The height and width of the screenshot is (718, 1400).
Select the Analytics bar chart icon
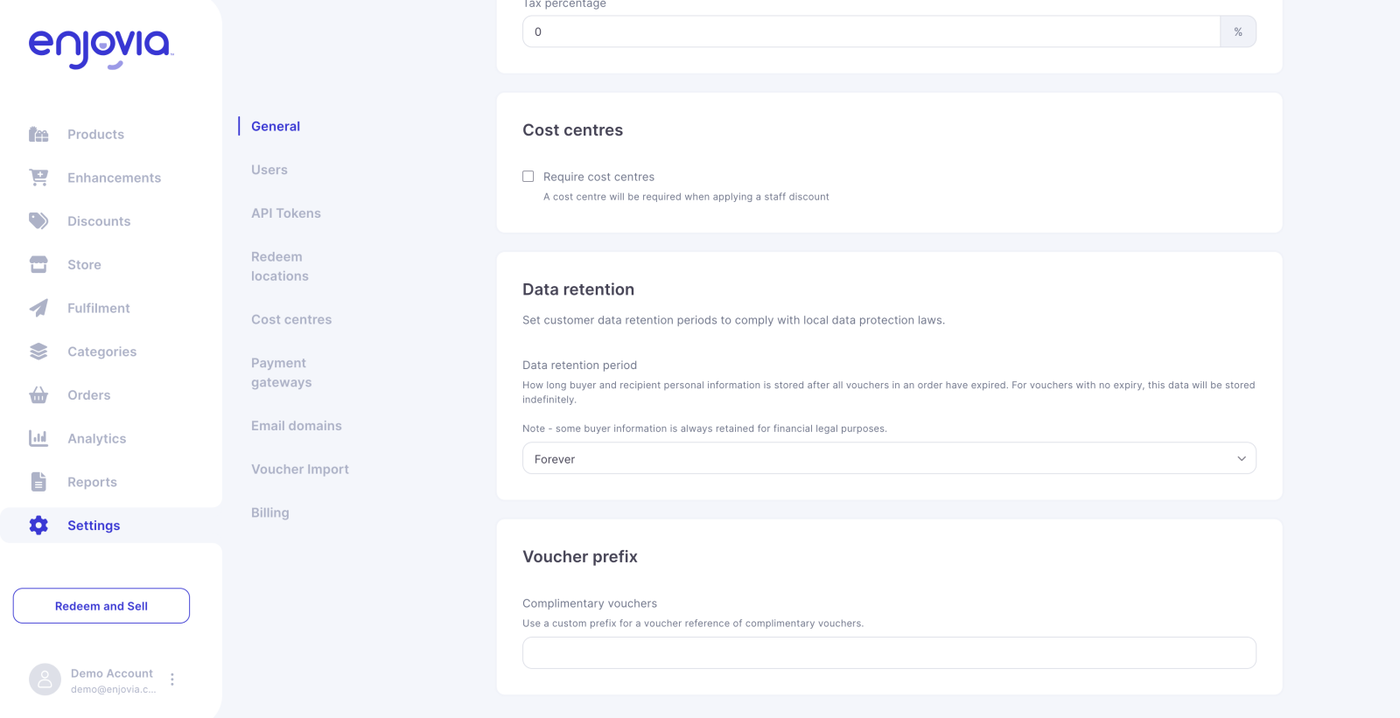click(x=39, y=438)
